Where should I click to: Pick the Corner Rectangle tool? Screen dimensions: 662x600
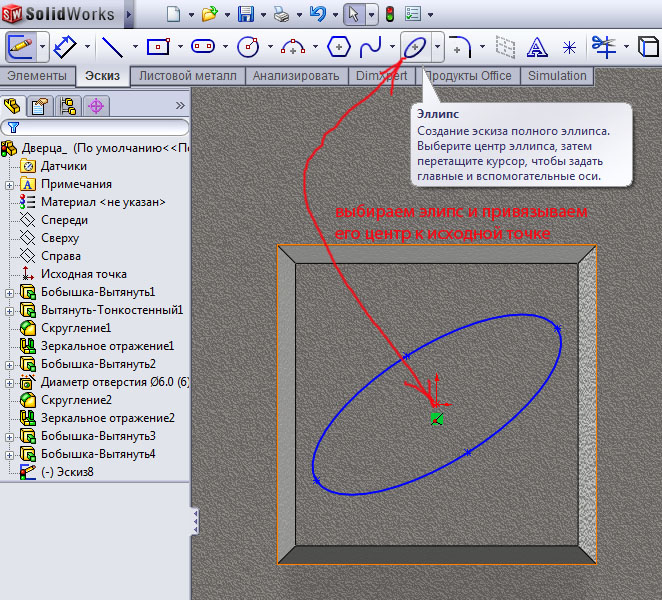[x=157, y=46]
